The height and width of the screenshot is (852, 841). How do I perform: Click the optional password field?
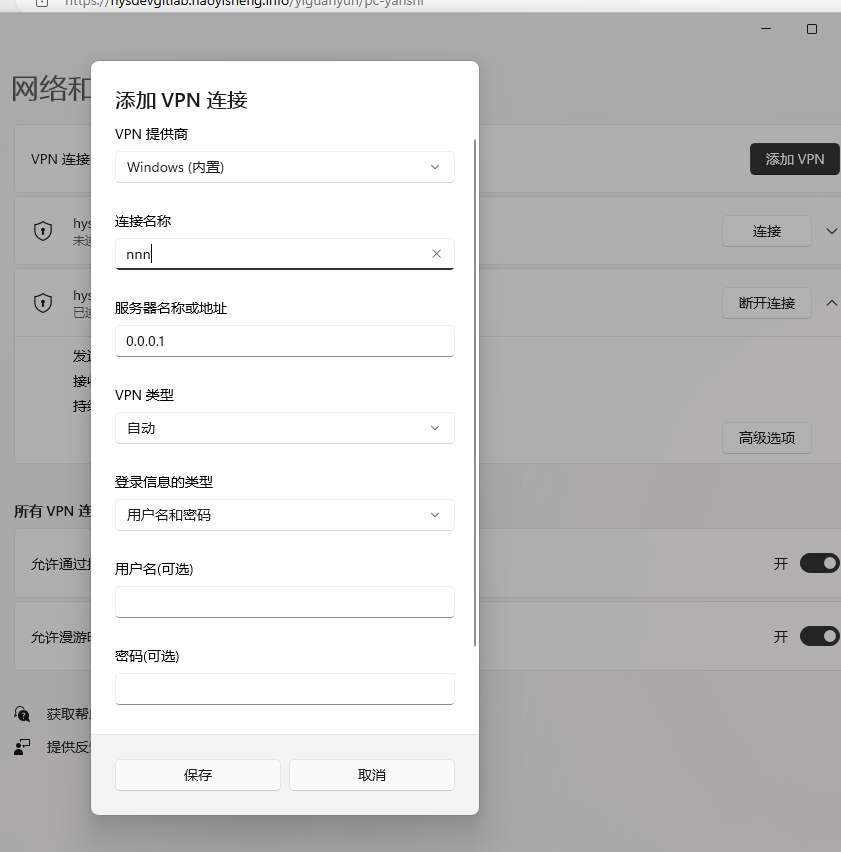point(285,688)
